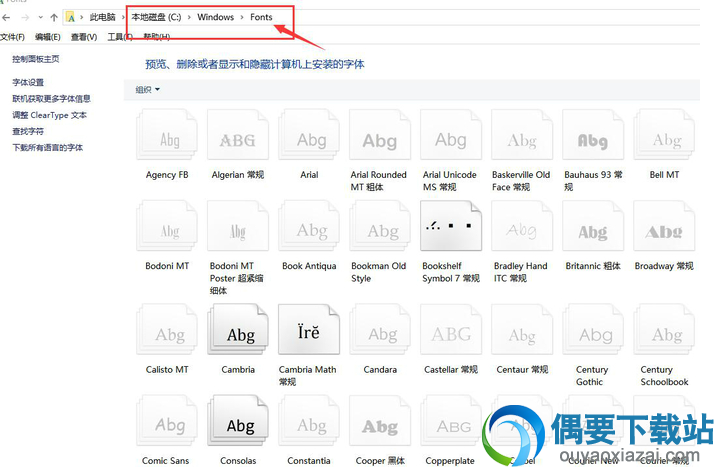Select the Candara font icon
Image resolution: width=725 pixels, height=467 pixels.
coord(380,329)
